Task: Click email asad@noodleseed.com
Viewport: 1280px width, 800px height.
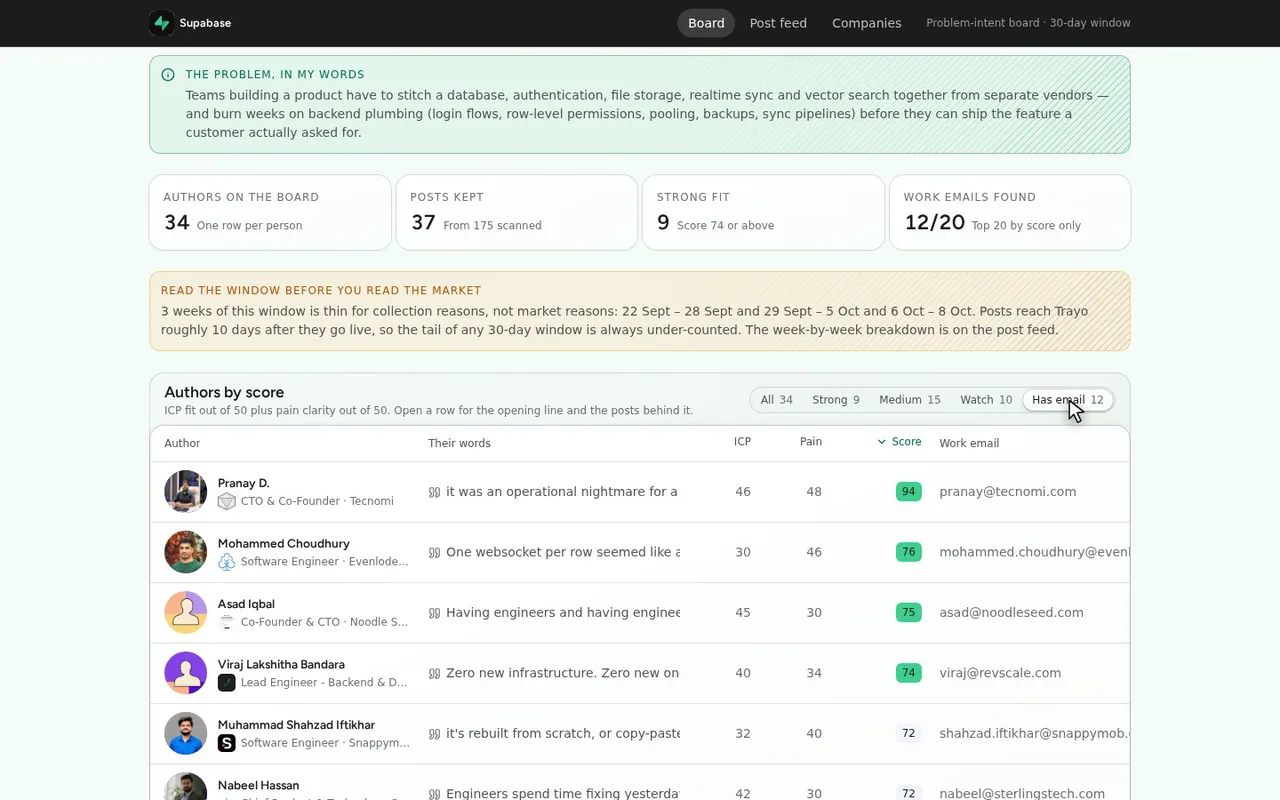Action: pyautogui.click(x=1011, y=613)
